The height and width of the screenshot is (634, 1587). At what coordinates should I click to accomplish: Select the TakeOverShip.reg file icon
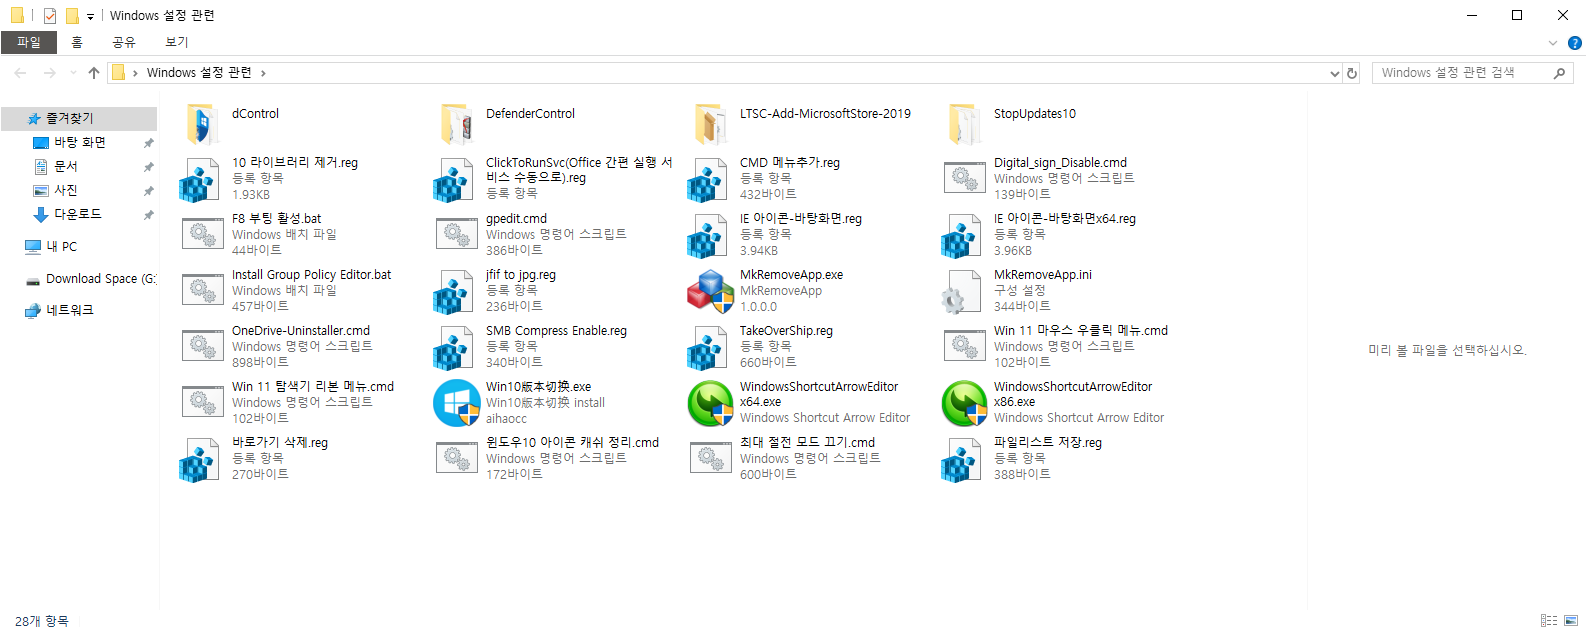click(x=708, y=348)
